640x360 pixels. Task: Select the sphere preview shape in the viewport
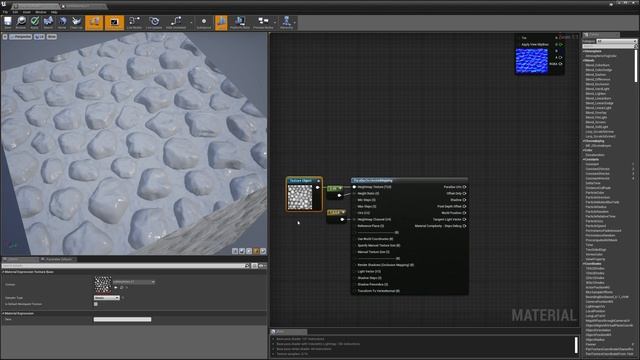coord(242,251)
